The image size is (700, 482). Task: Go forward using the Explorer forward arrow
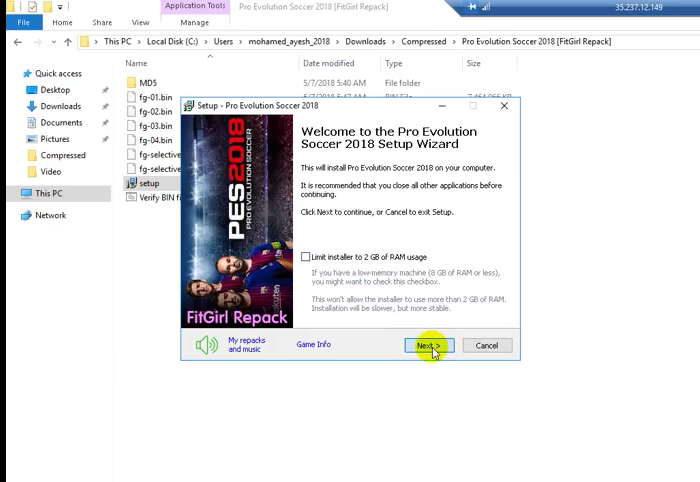pyautogui.click(x=38, y=42)
